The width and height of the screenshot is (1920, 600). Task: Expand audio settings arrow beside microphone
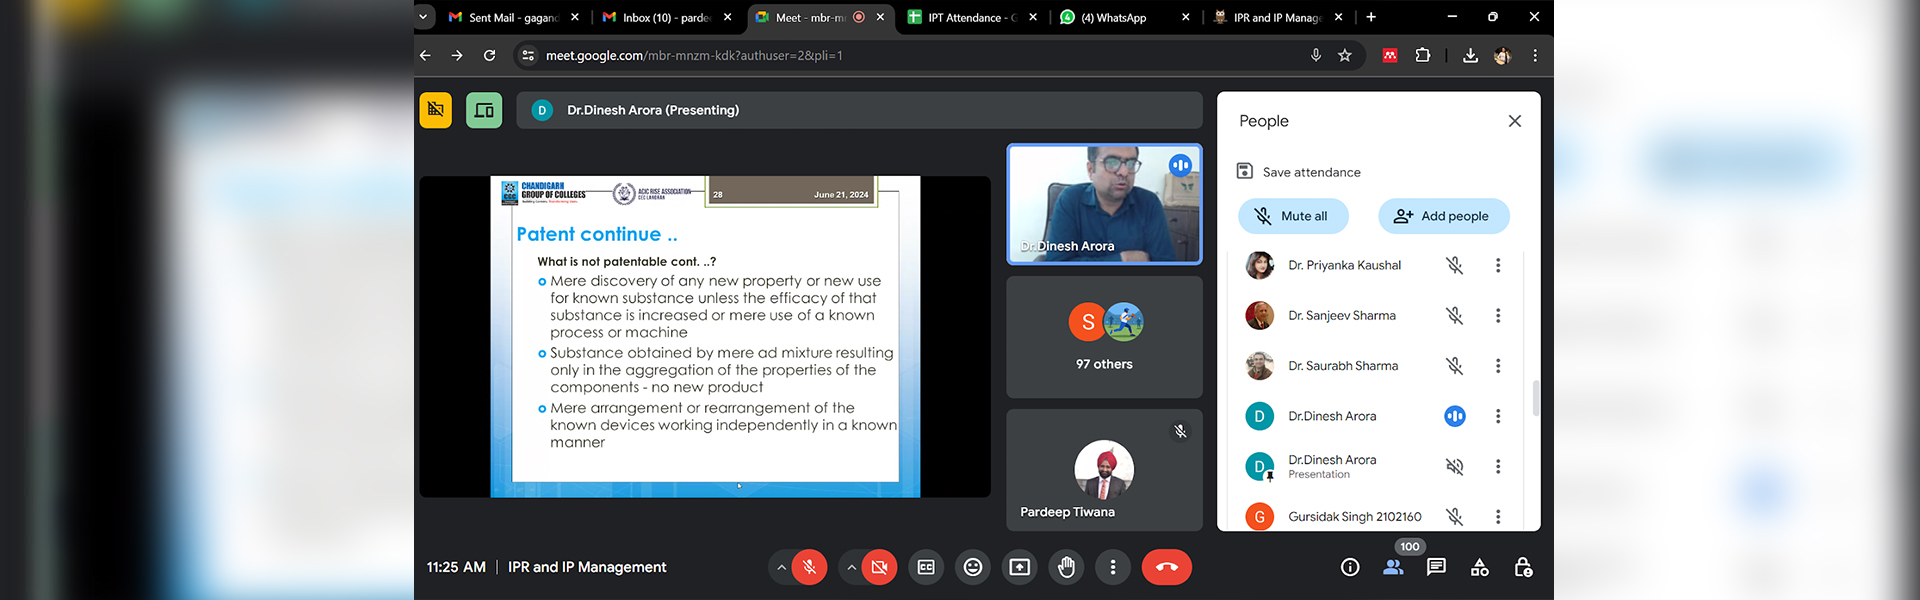tap(781, 567)
